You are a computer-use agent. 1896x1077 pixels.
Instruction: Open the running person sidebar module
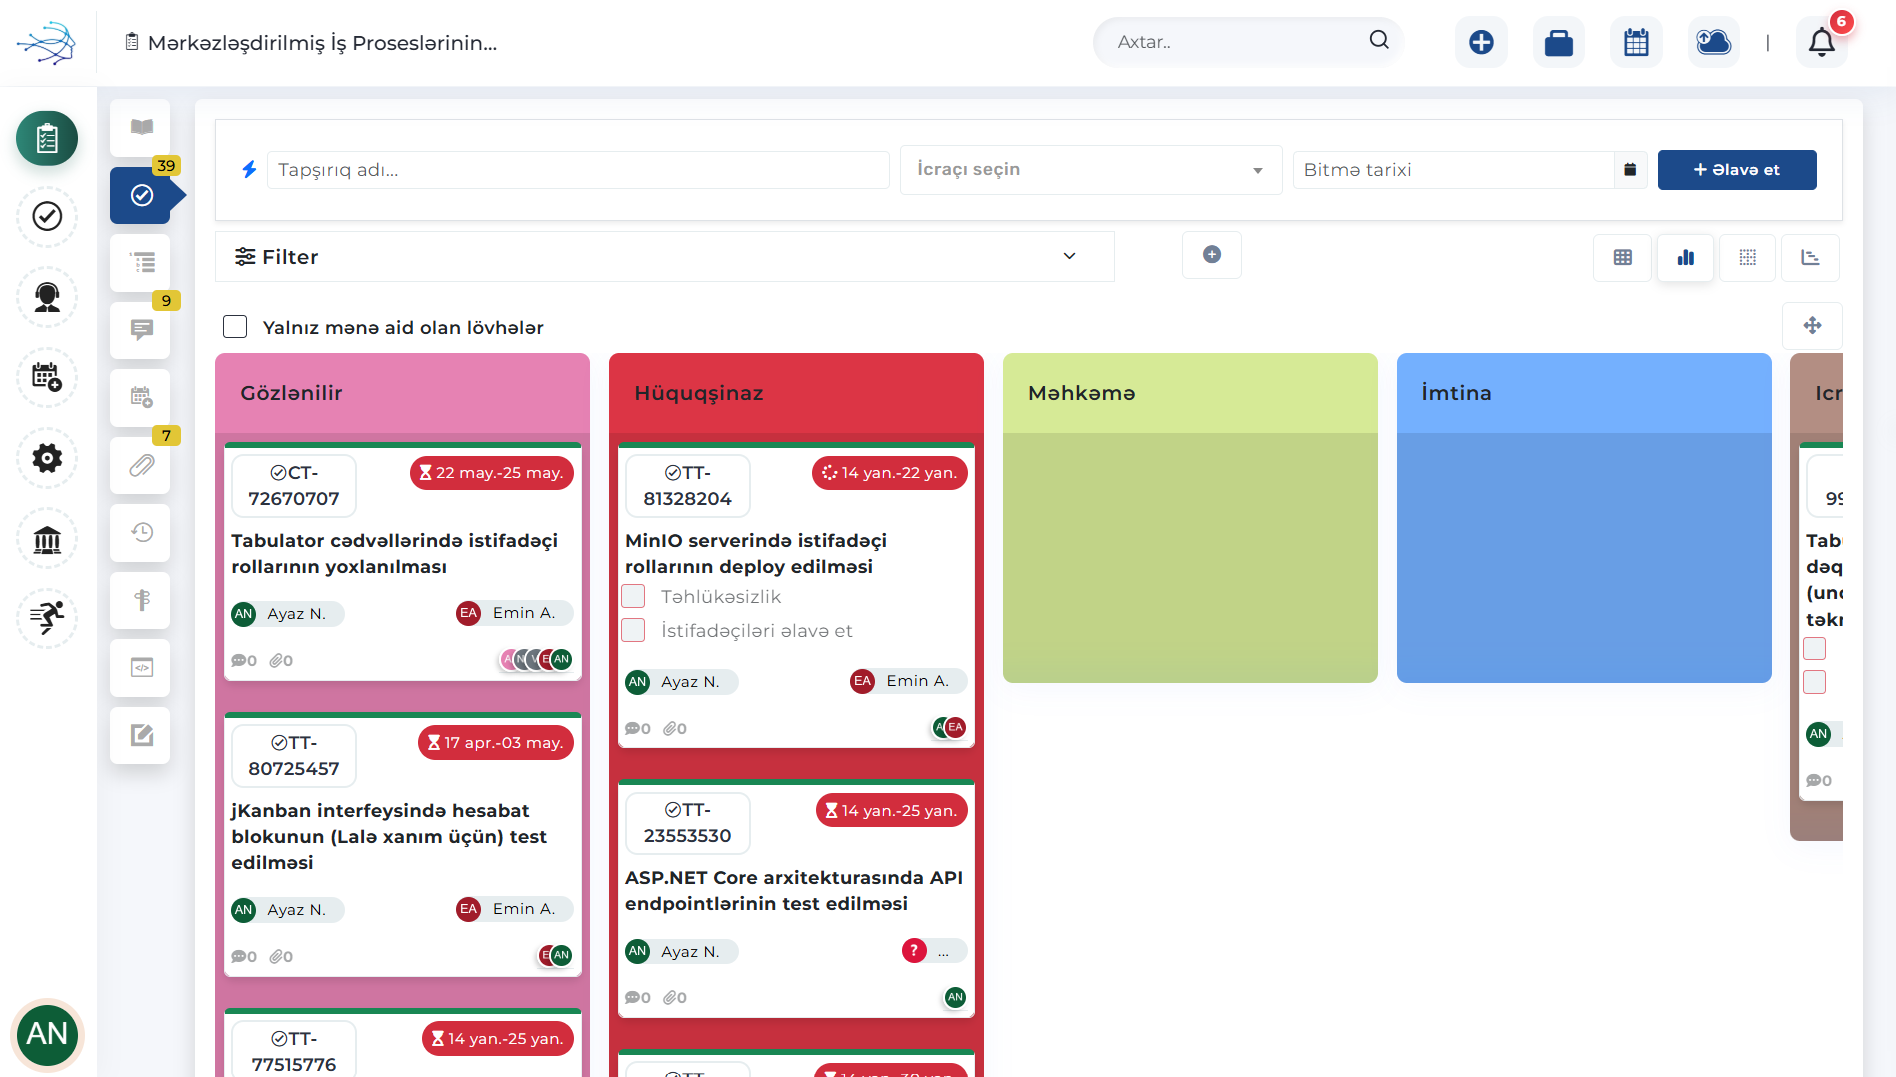[47, 618]
